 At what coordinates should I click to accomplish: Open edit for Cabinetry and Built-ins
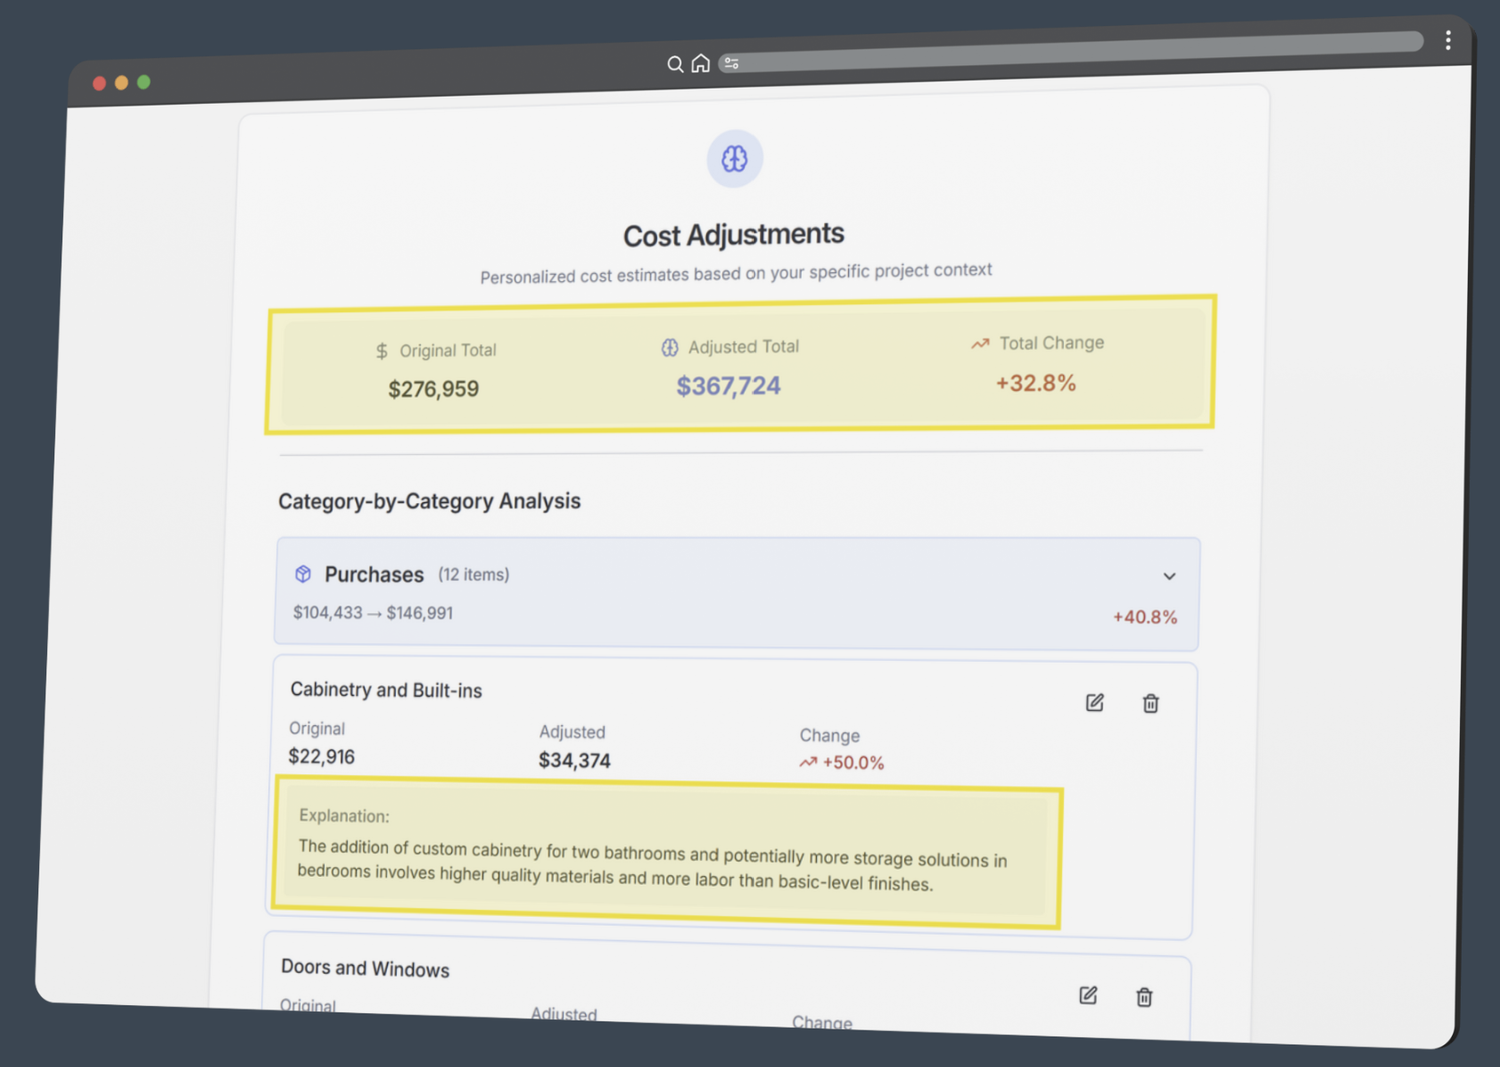click(x=1094, y=703)
